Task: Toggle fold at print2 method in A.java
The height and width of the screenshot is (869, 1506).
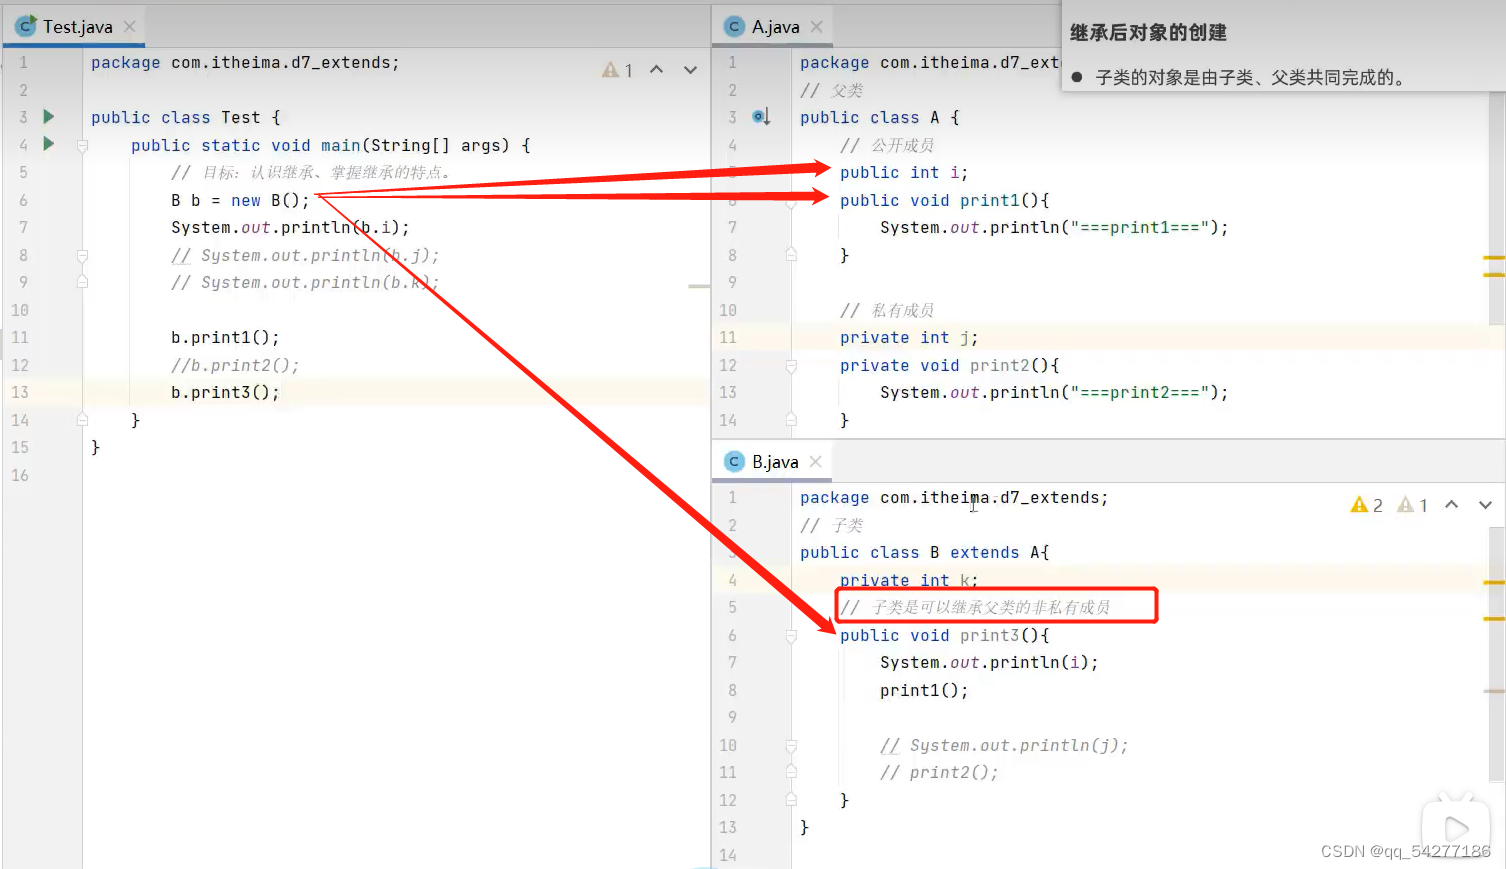Action: pos(791,366)
